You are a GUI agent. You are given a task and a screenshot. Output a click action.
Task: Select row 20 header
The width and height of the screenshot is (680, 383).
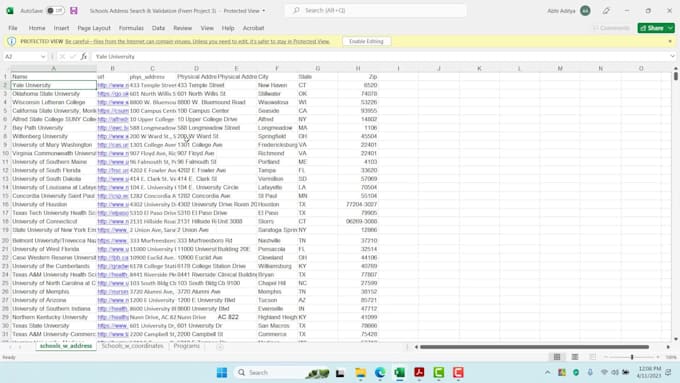point(6,240)
